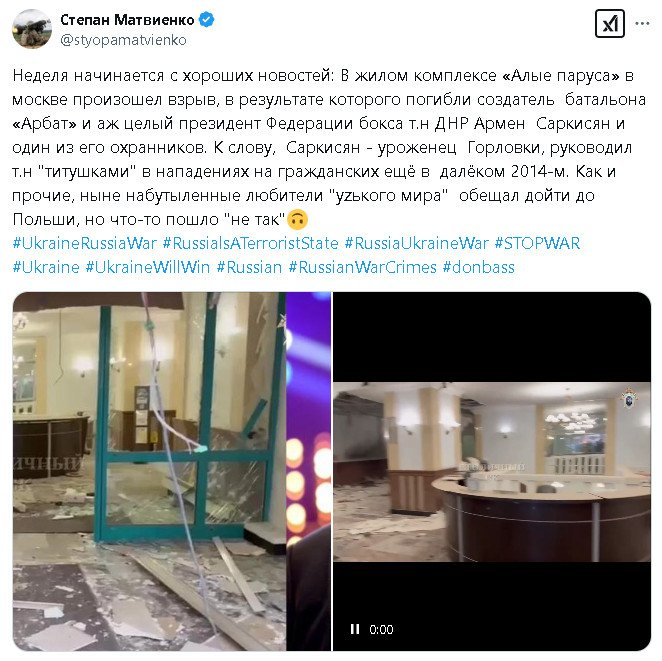662x661 pixels.
Task: Select the #Russian hashtag
Action: 249,268
